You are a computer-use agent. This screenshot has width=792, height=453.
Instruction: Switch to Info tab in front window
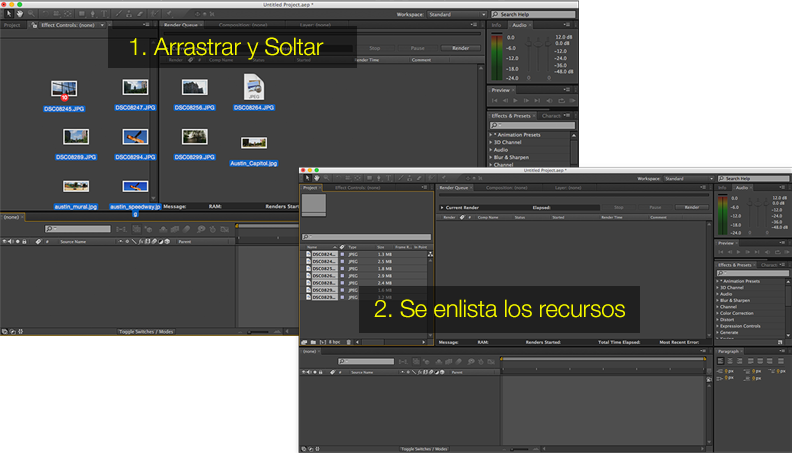722,187
